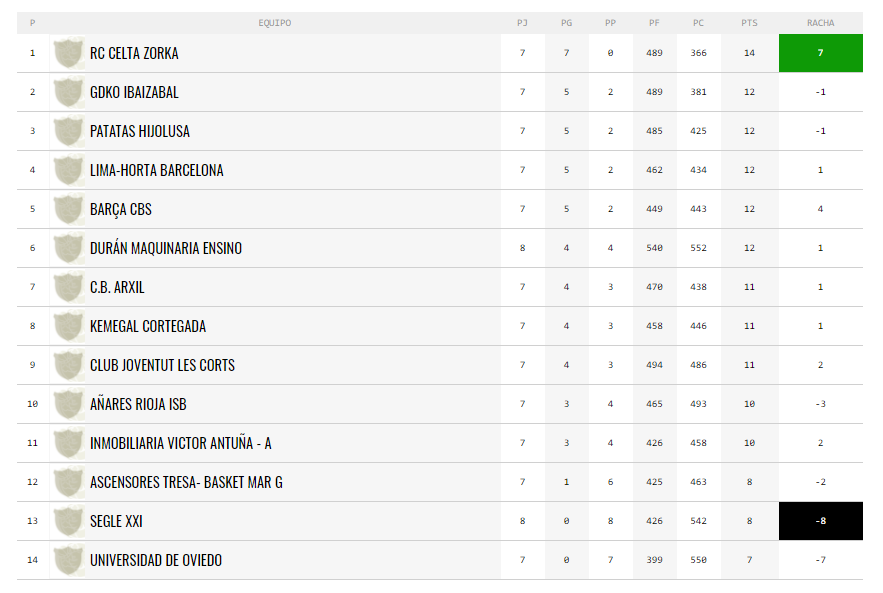Click the RC CELTA ZORKA team crest icon
This screenshot has height=593, width=883.
coord(68,53)
